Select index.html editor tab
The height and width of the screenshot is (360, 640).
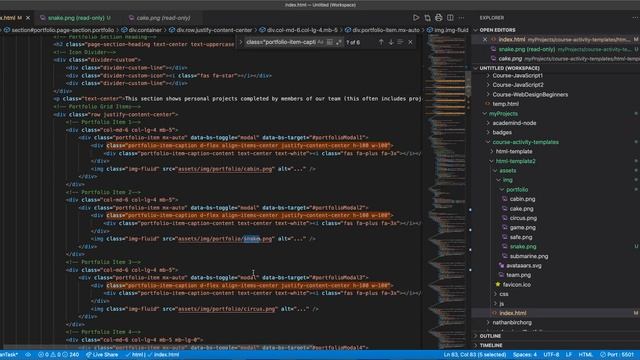pos(8,18)
